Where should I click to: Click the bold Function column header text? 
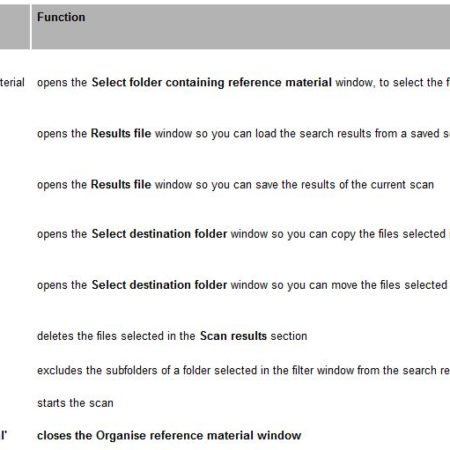click(61, 17)
